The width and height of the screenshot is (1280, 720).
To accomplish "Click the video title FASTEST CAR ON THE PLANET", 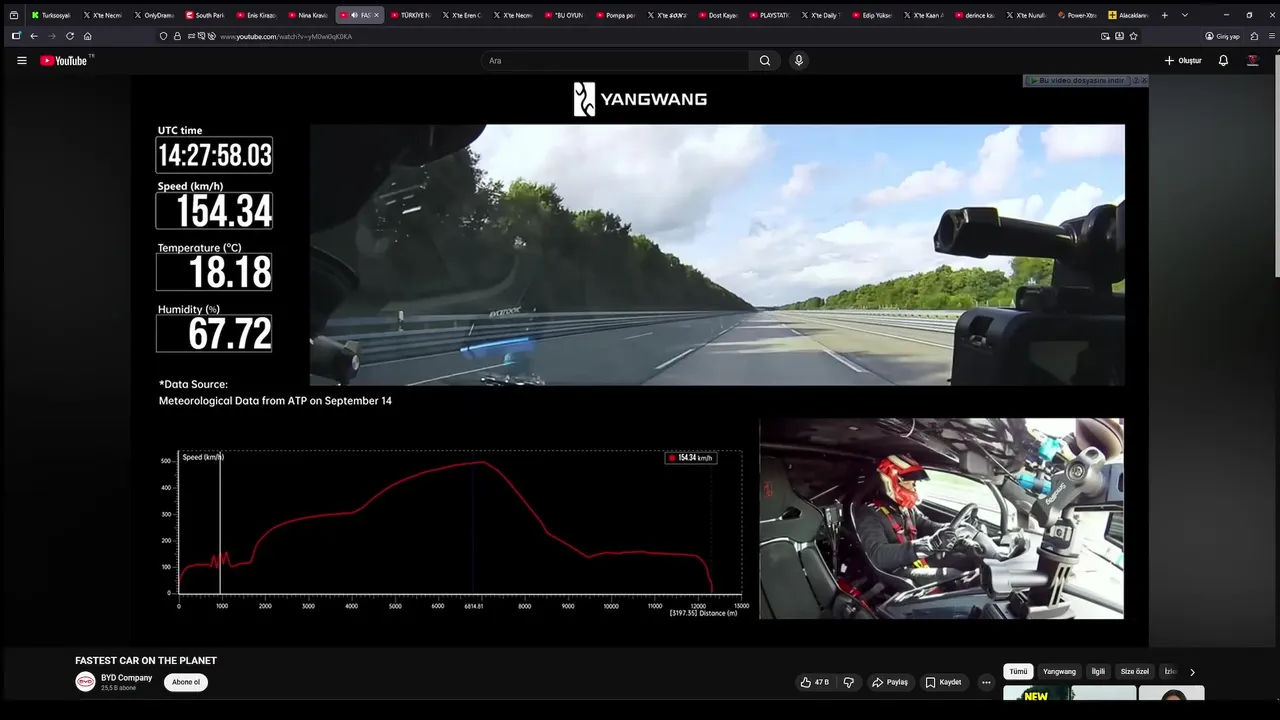I will (x=146, y=661).
